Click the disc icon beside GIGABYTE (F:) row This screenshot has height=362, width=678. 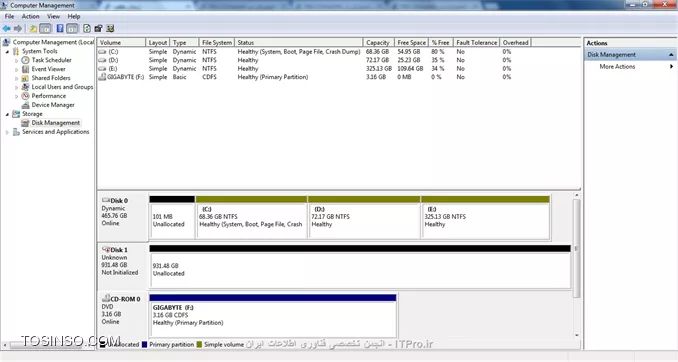(x=102, y=77)
